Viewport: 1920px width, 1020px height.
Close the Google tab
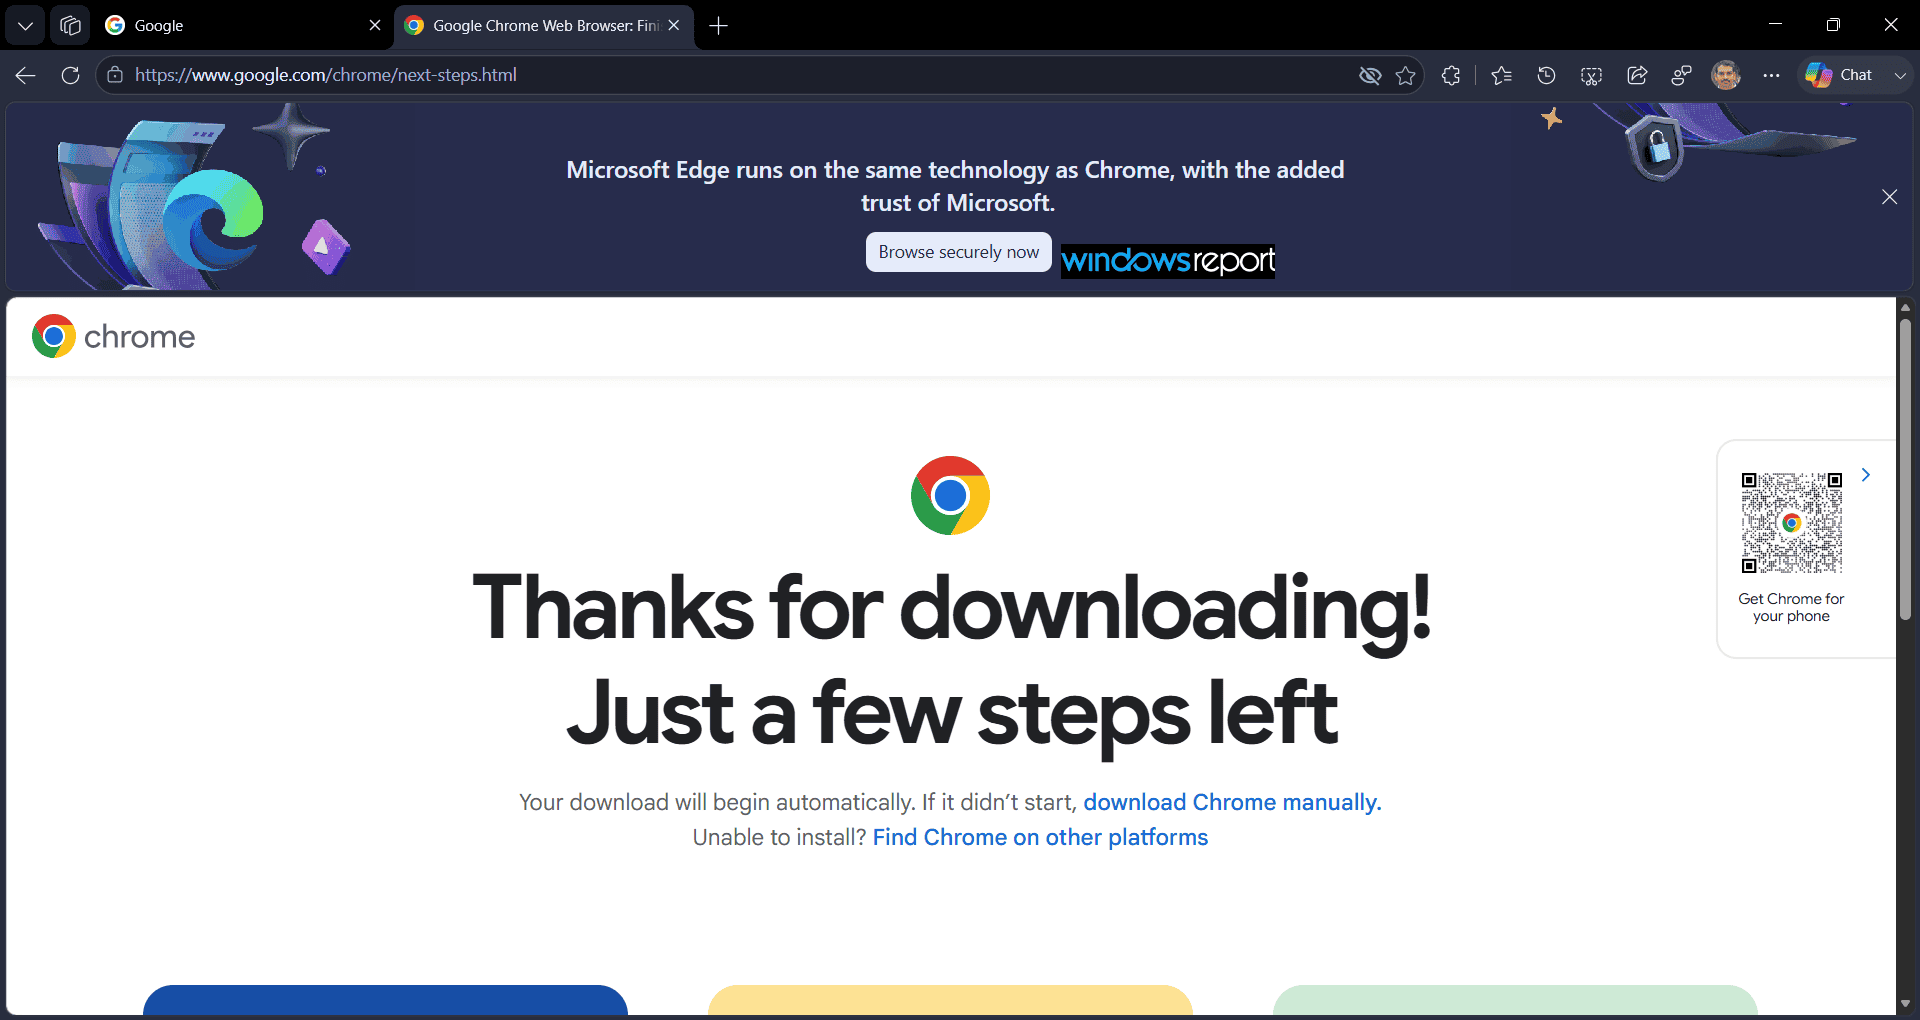[375, 25]
